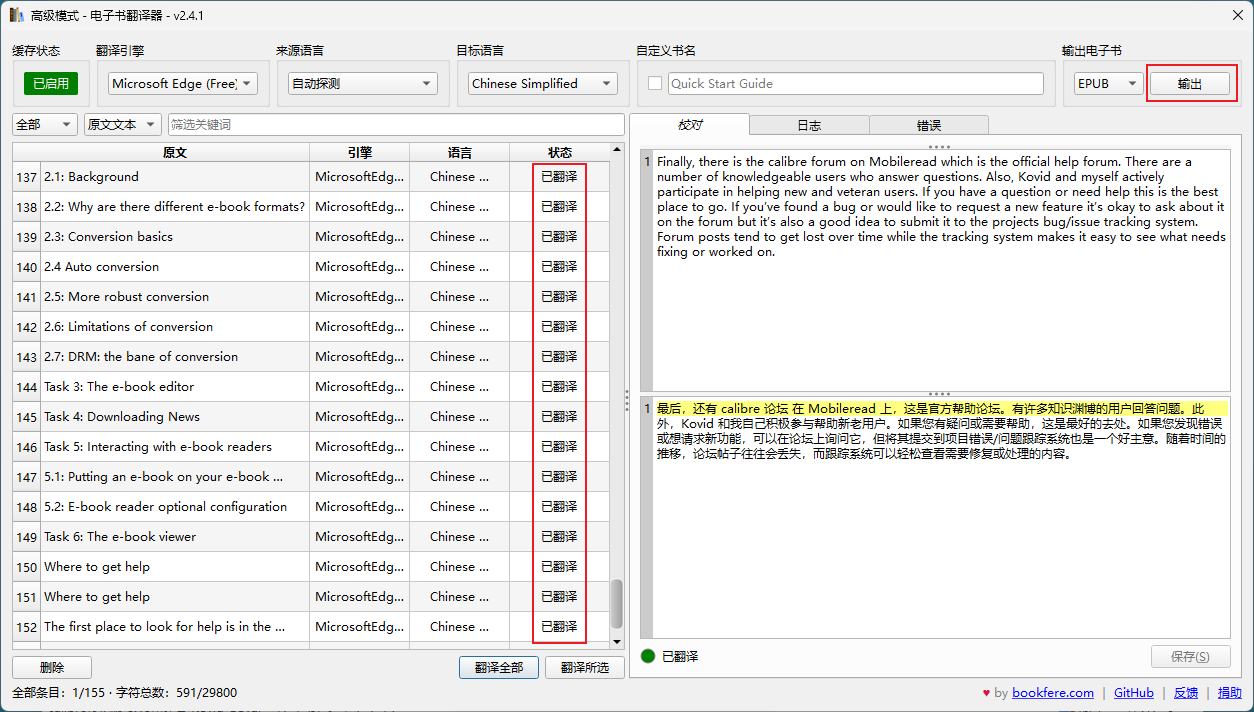Screen dimensions: 1254x712
Task: Expand the source language 自动探测 dropdown
Action: click(363, 84)
